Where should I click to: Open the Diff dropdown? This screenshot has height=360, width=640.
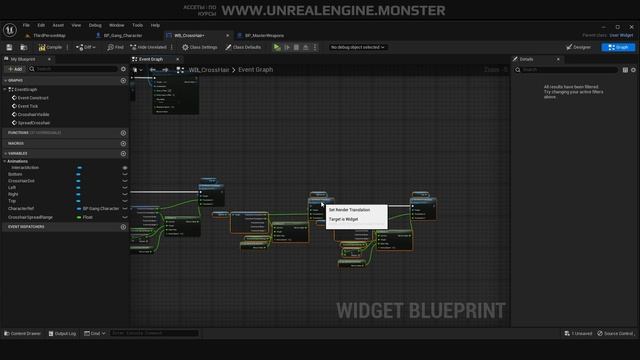pyautogui.click(x=85, y=47)
